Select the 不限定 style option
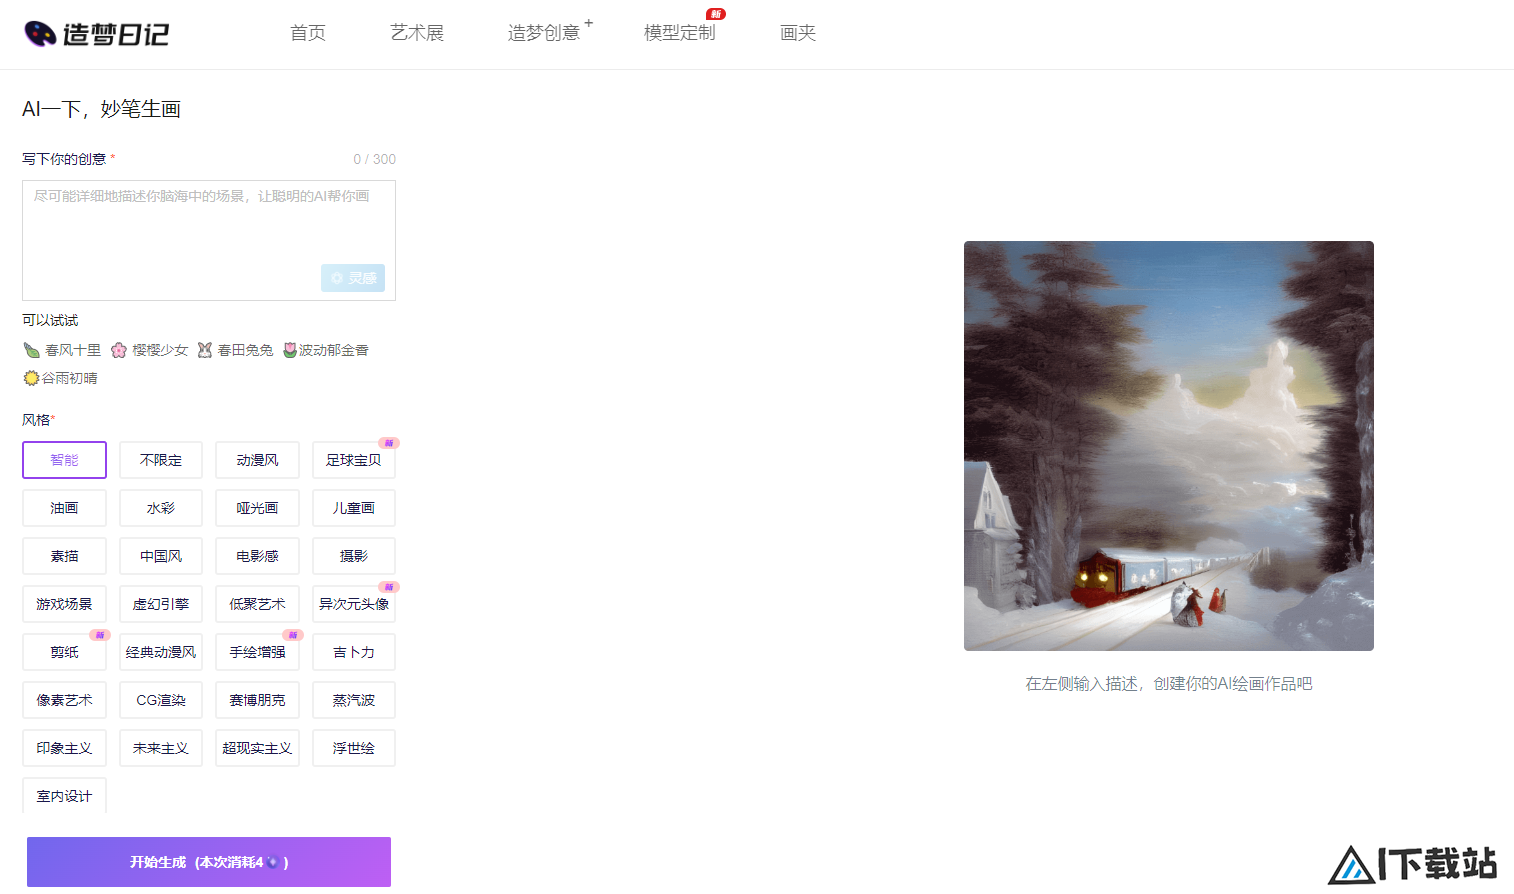The width and height of the screenshot is (1514, 894). [161, 460]
